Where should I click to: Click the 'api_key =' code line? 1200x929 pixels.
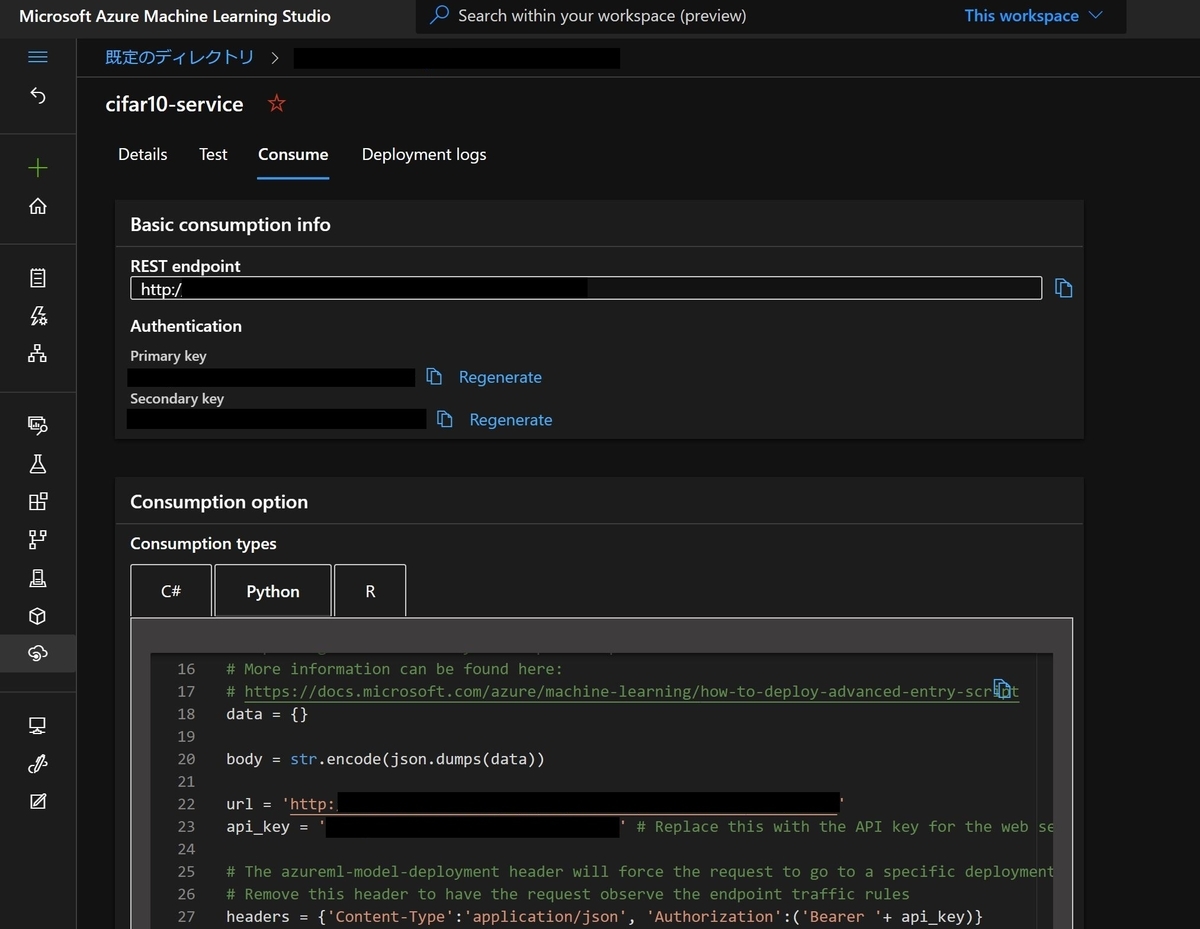click(640, 827)
